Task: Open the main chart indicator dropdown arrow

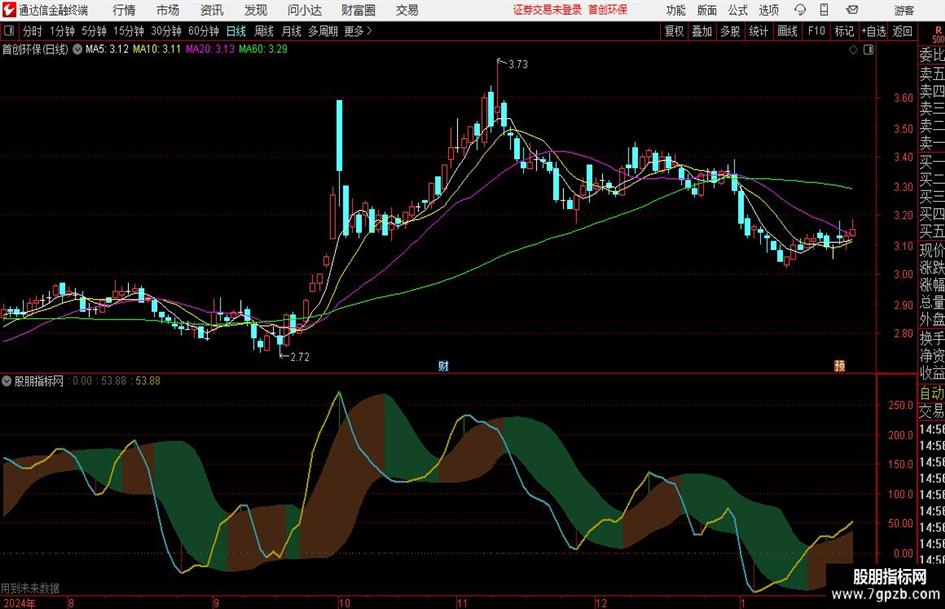Action: pos(77,49)
